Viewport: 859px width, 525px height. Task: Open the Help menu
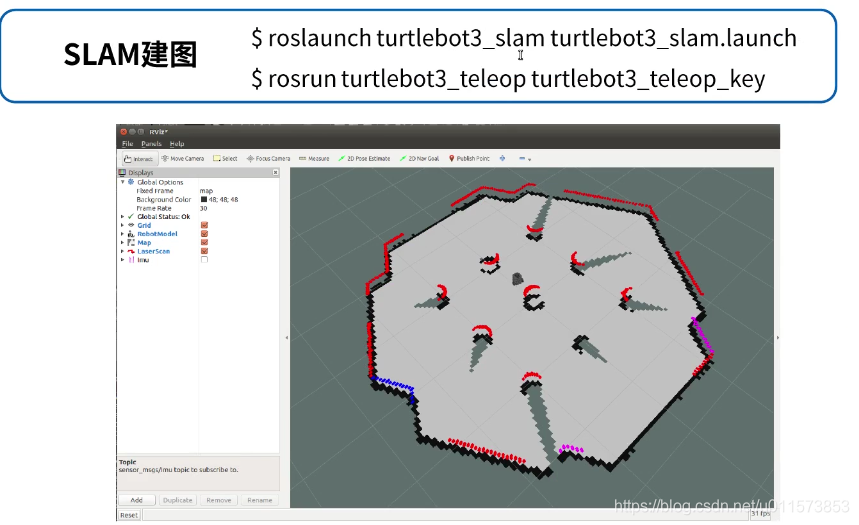point(177,144)
